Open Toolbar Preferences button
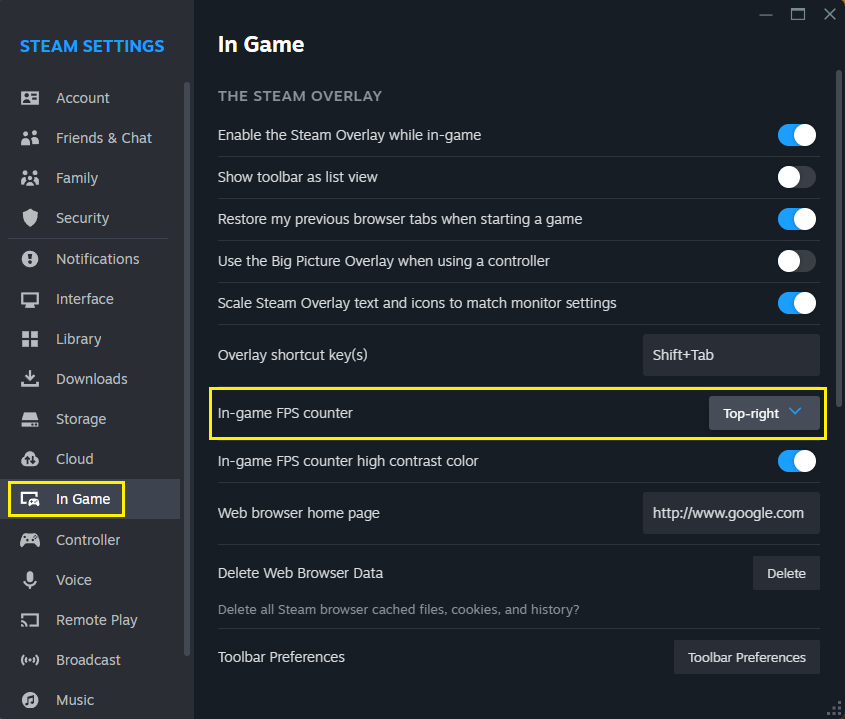Image resolution: width=845 pixels, height=719 pixels. pos(746,657)
